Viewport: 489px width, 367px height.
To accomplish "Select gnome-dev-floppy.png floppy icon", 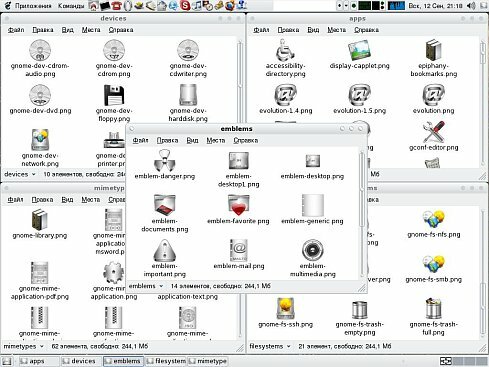I will [x=114, y=95].
